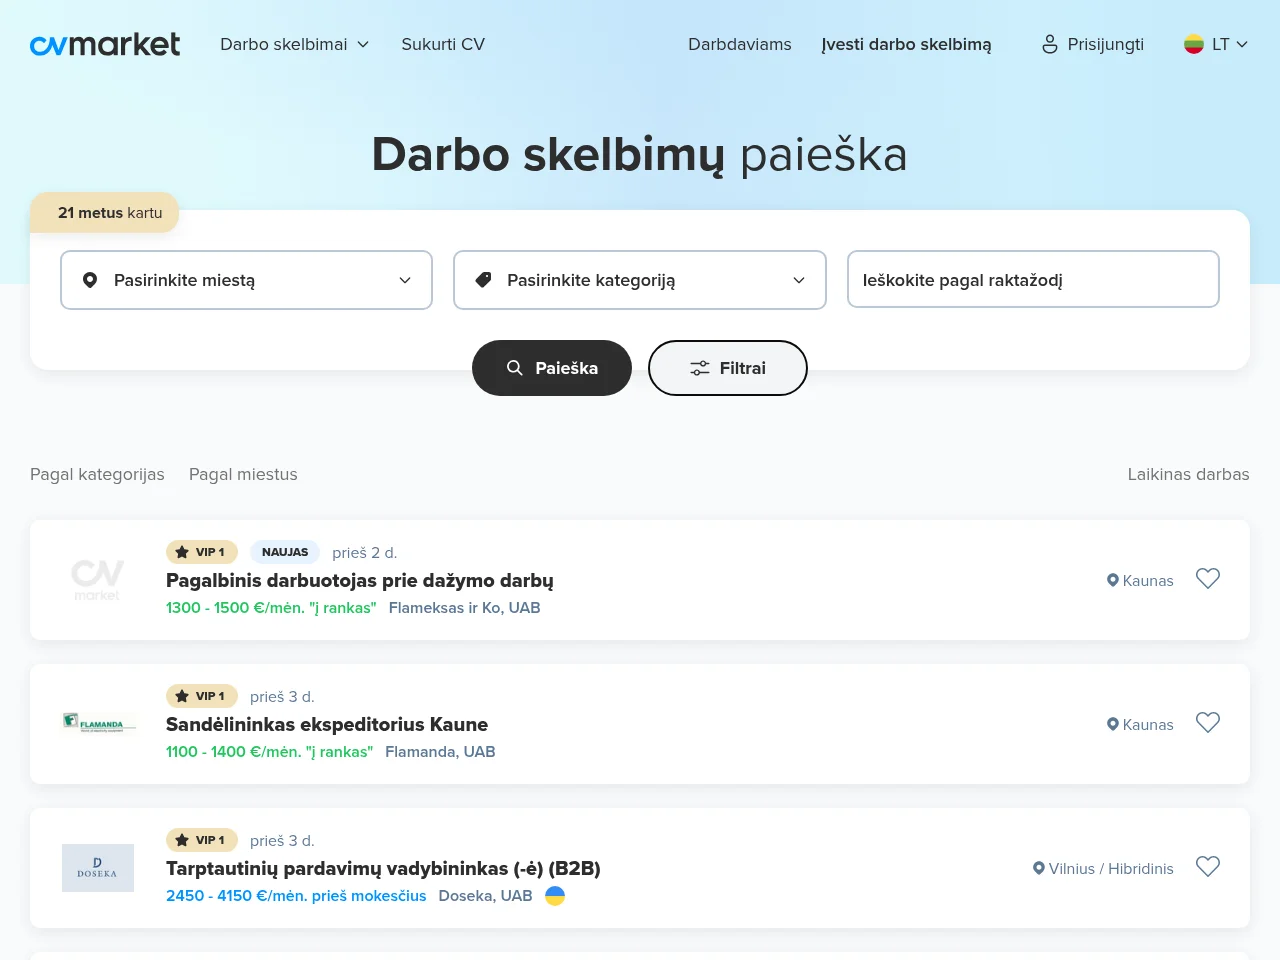The height and width of the screenshot is (960, 1280).
Task: Click the CV Market logo
Action: (105, 44)
